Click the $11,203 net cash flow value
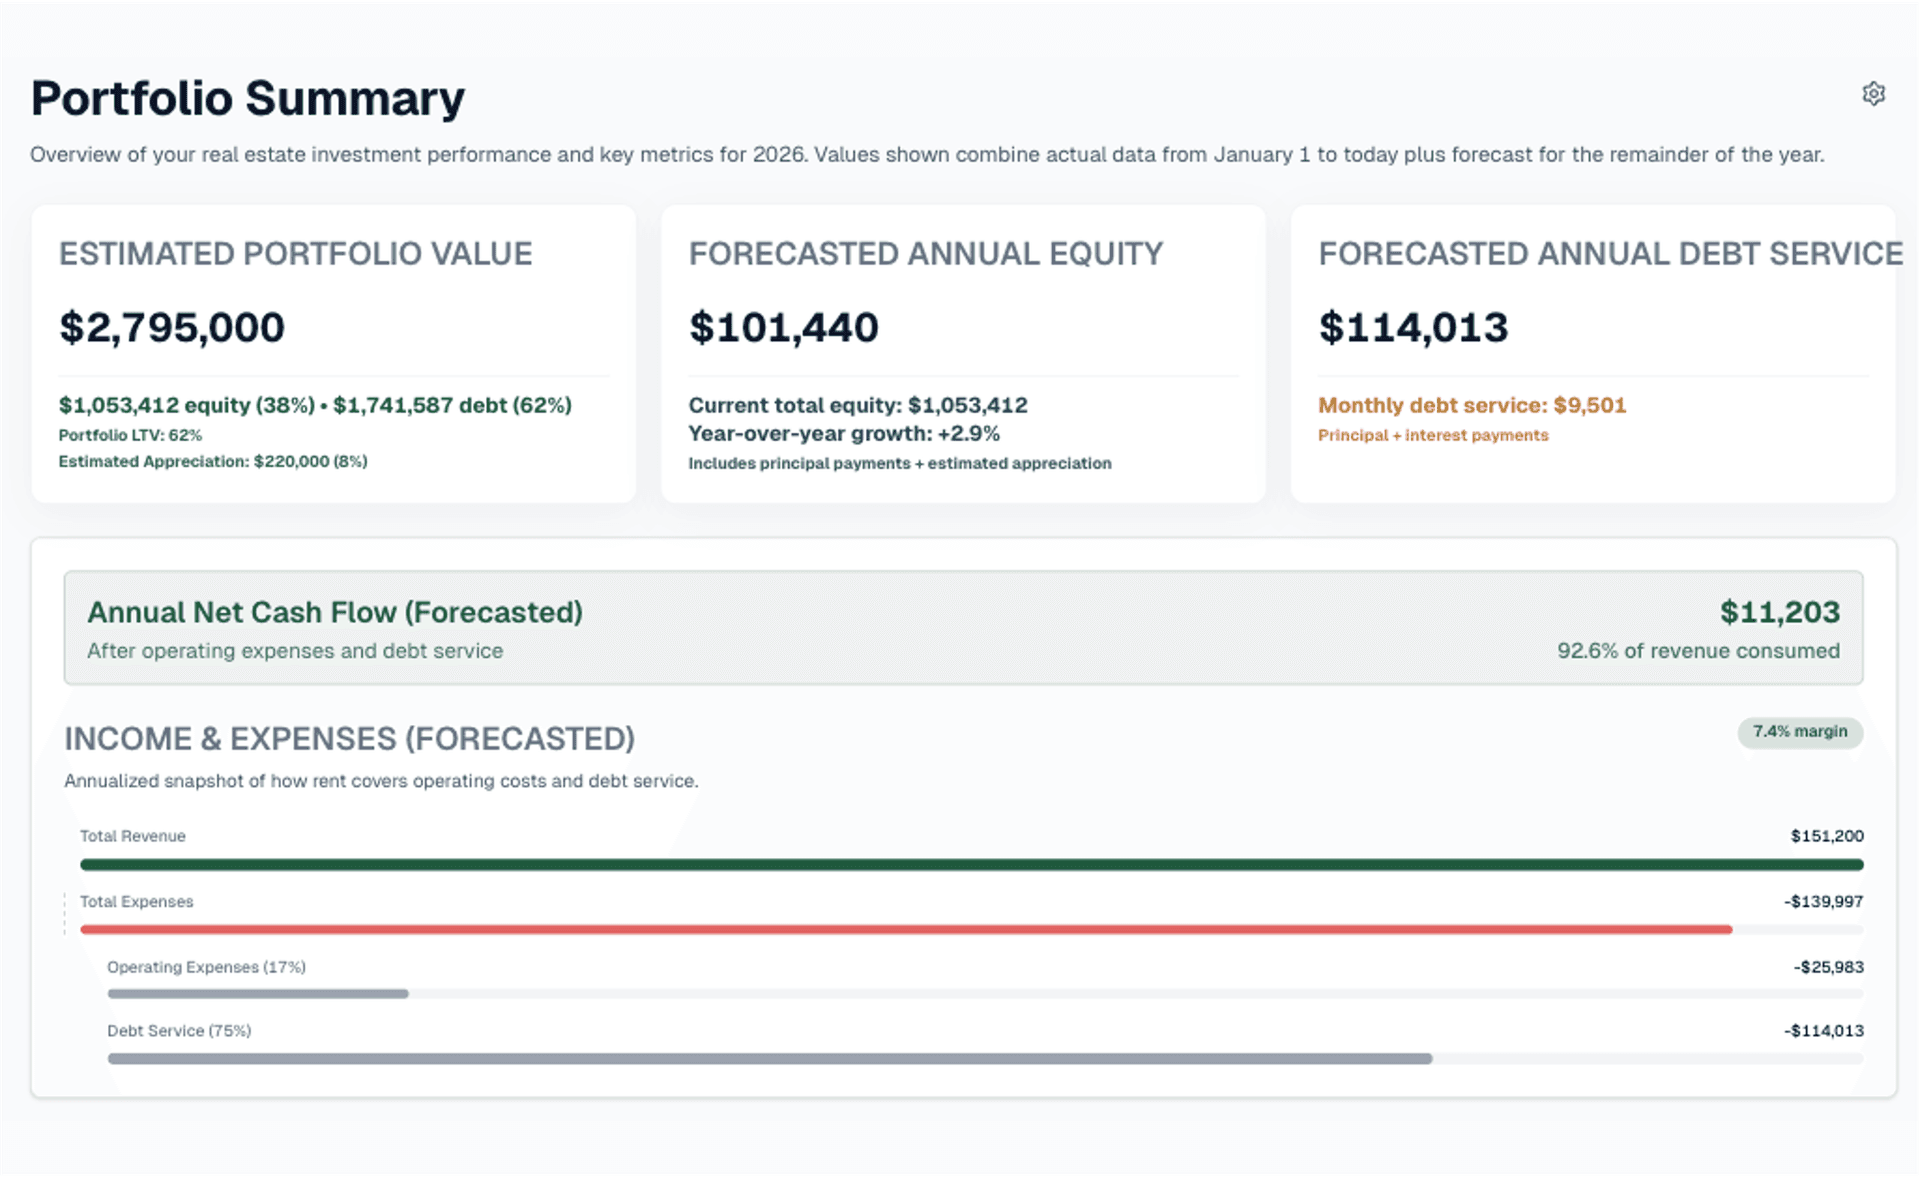 pos(1779,612)
